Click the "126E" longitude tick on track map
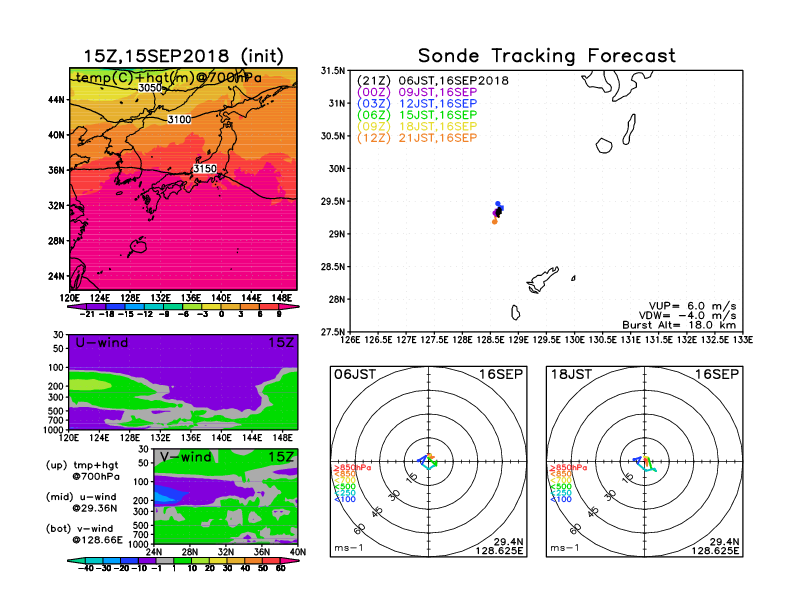 click(x=351, y=340)
